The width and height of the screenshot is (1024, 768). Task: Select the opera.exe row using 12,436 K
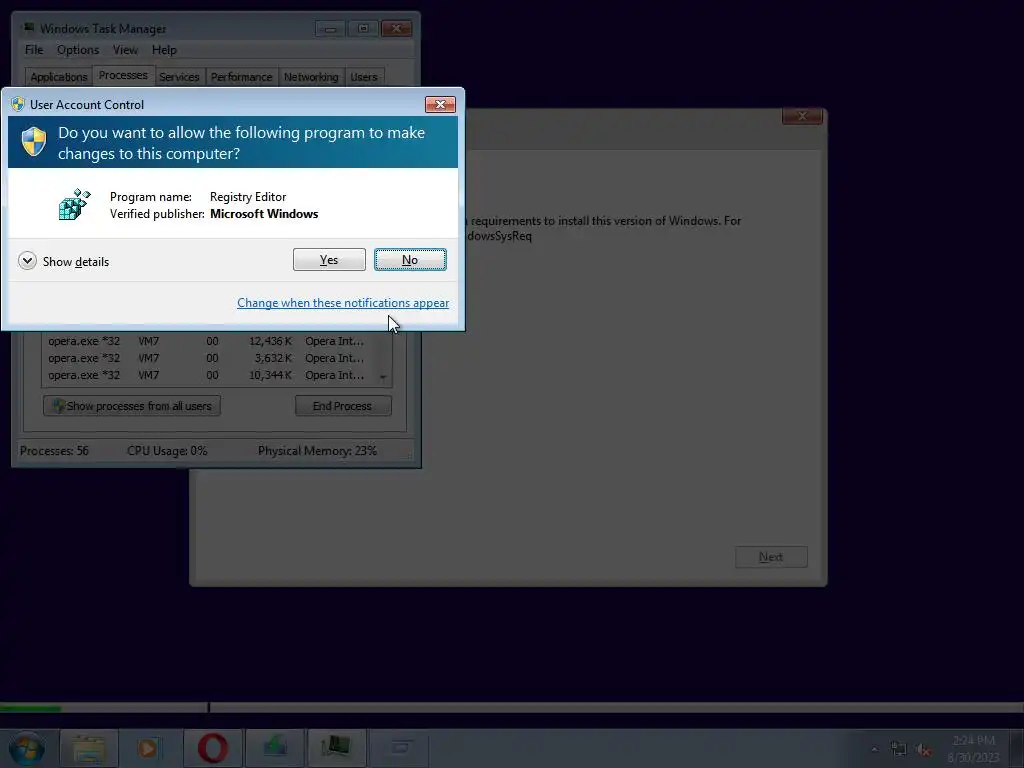point(209,341)
